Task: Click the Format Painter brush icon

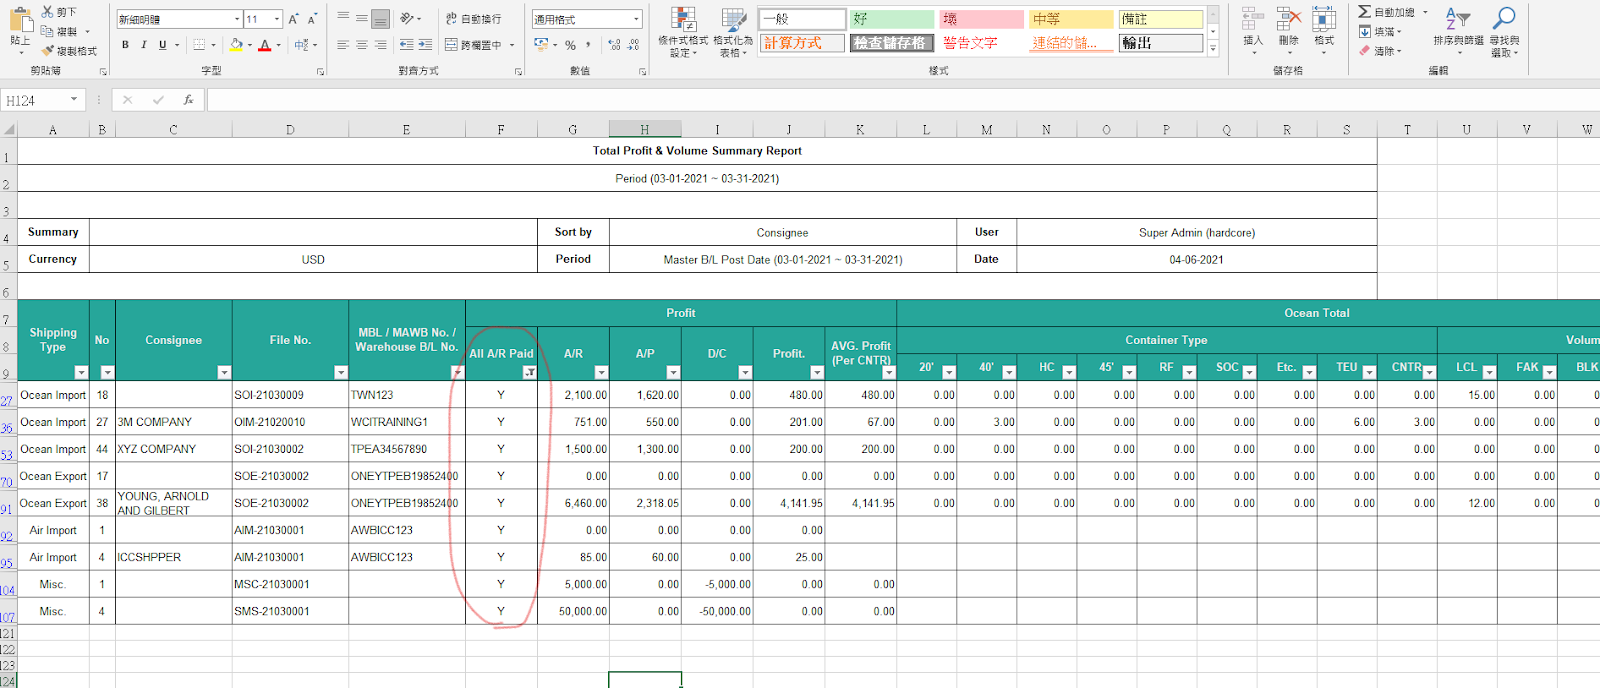Action: coord(48,51)
